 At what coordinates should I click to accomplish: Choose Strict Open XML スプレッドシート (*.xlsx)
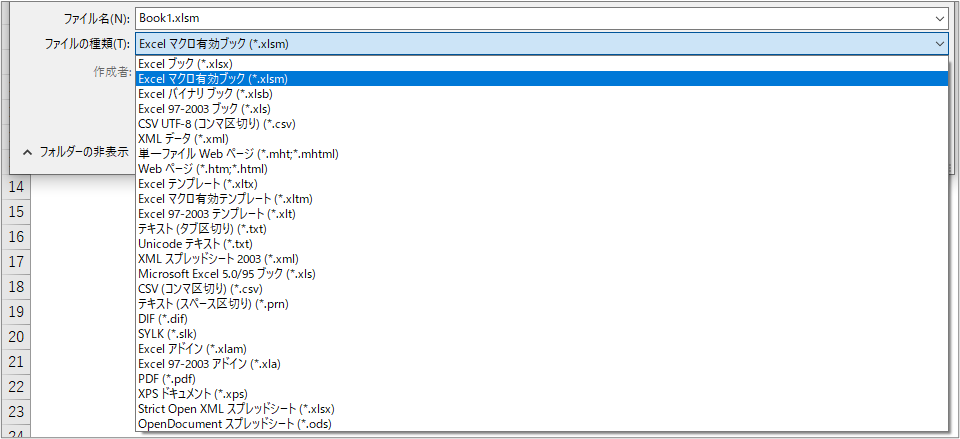(542, 408)
